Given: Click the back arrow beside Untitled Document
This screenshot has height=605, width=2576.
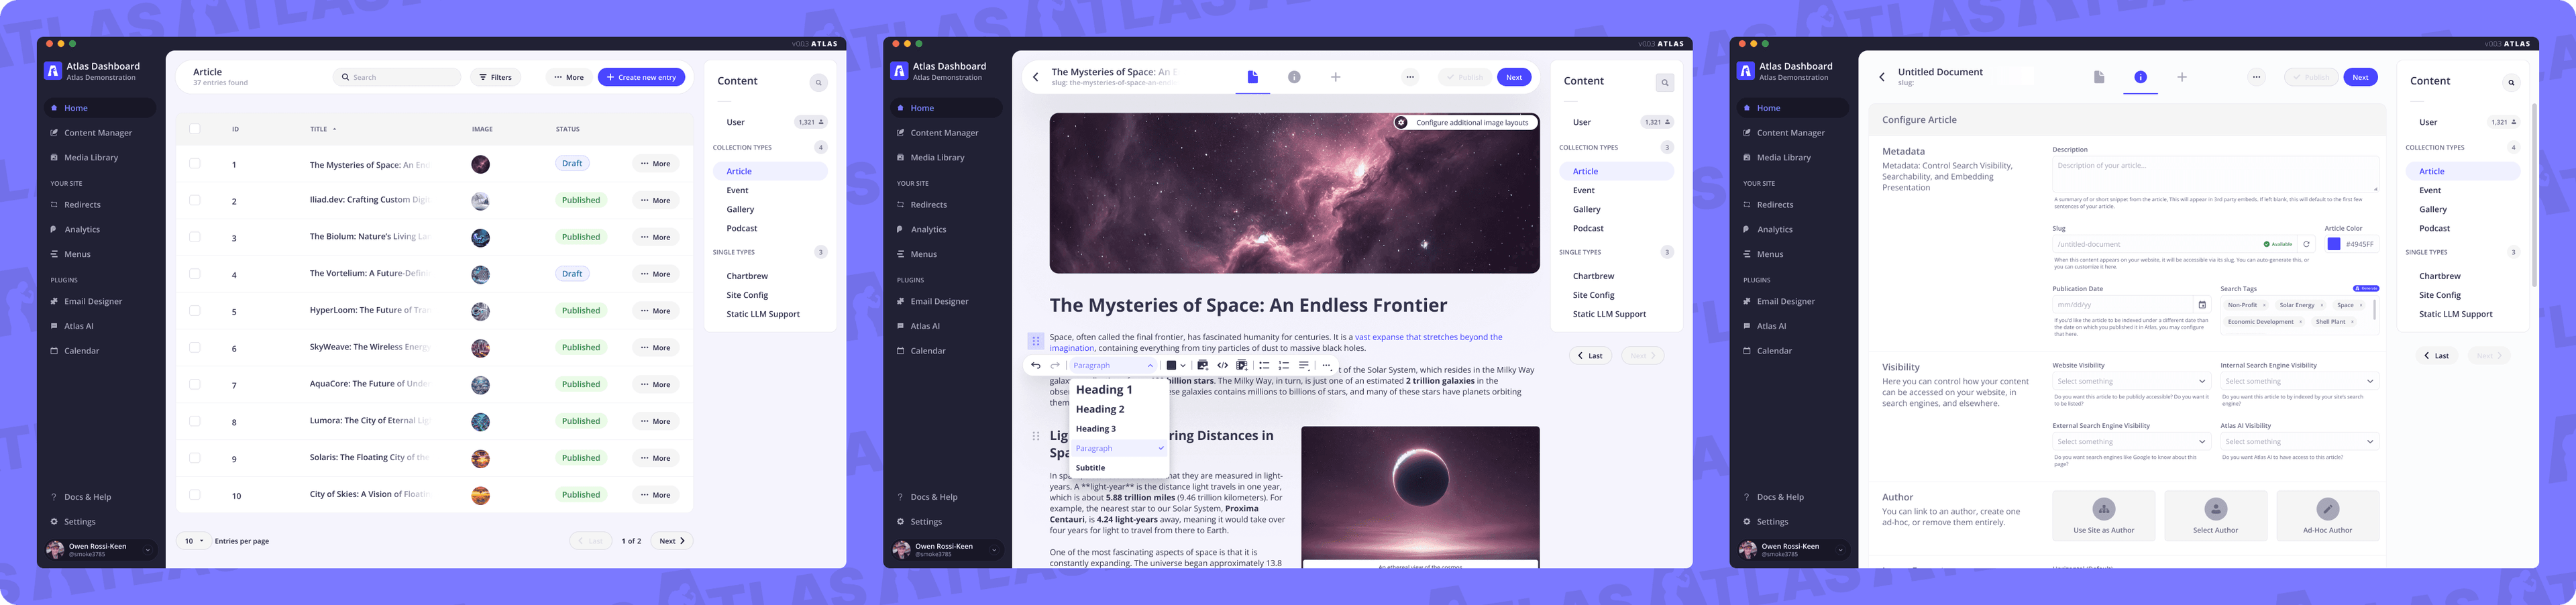Looking at the screenshot, I should coord(1882,77).
